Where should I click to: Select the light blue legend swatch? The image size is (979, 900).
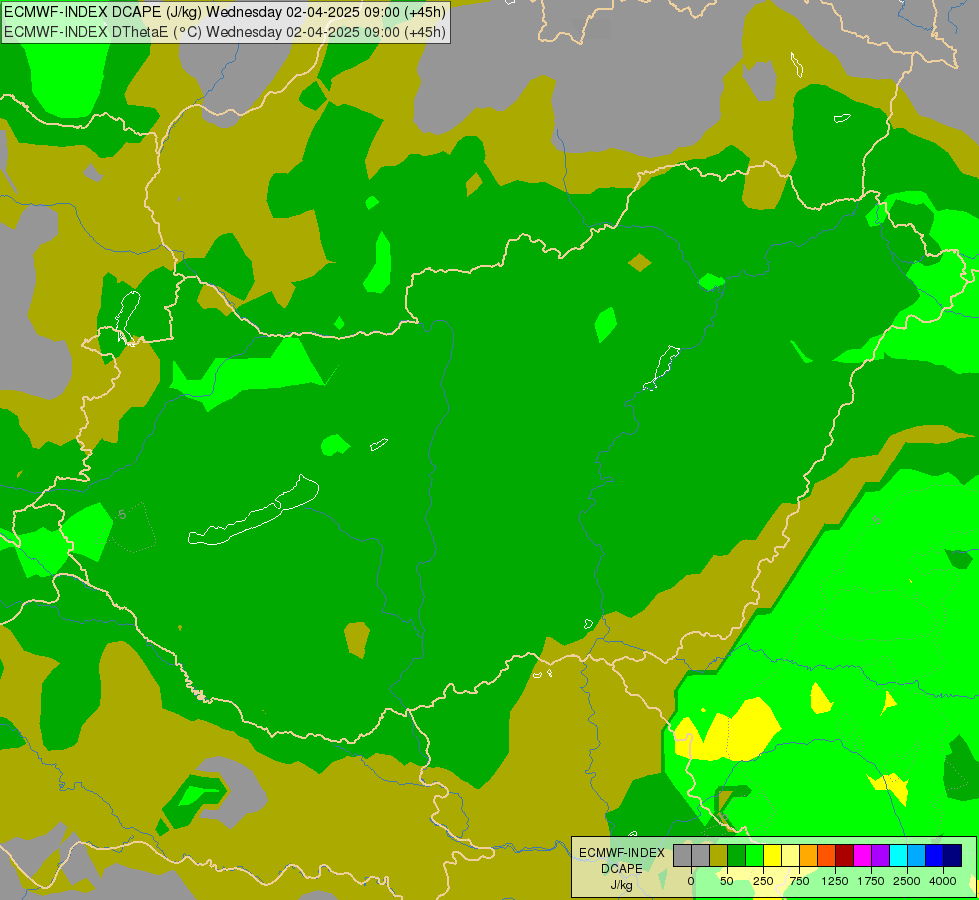[917, 856]
